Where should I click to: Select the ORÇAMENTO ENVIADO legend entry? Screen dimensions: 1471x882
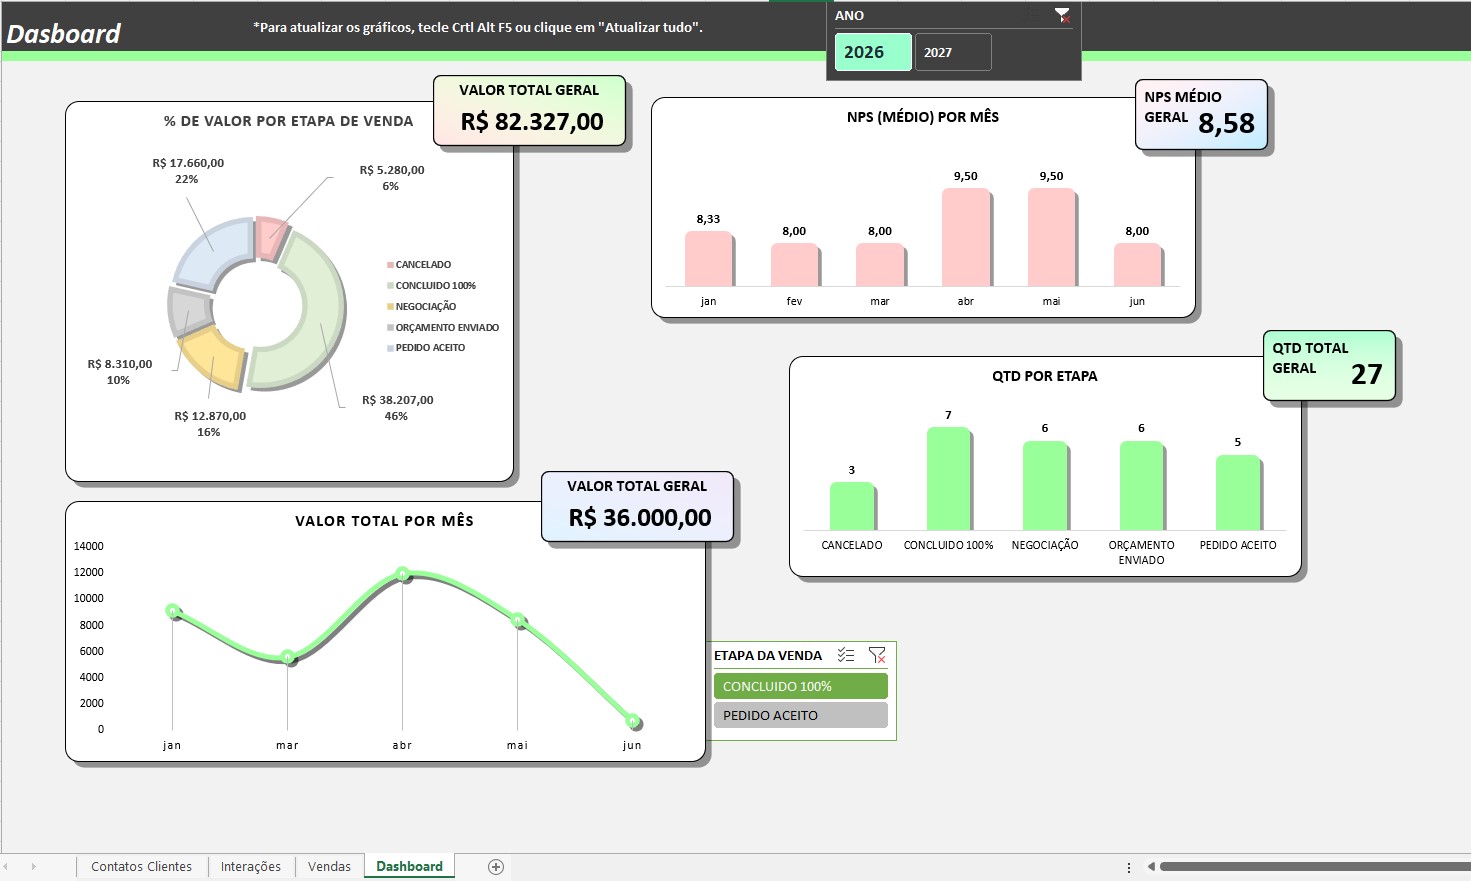443,328
